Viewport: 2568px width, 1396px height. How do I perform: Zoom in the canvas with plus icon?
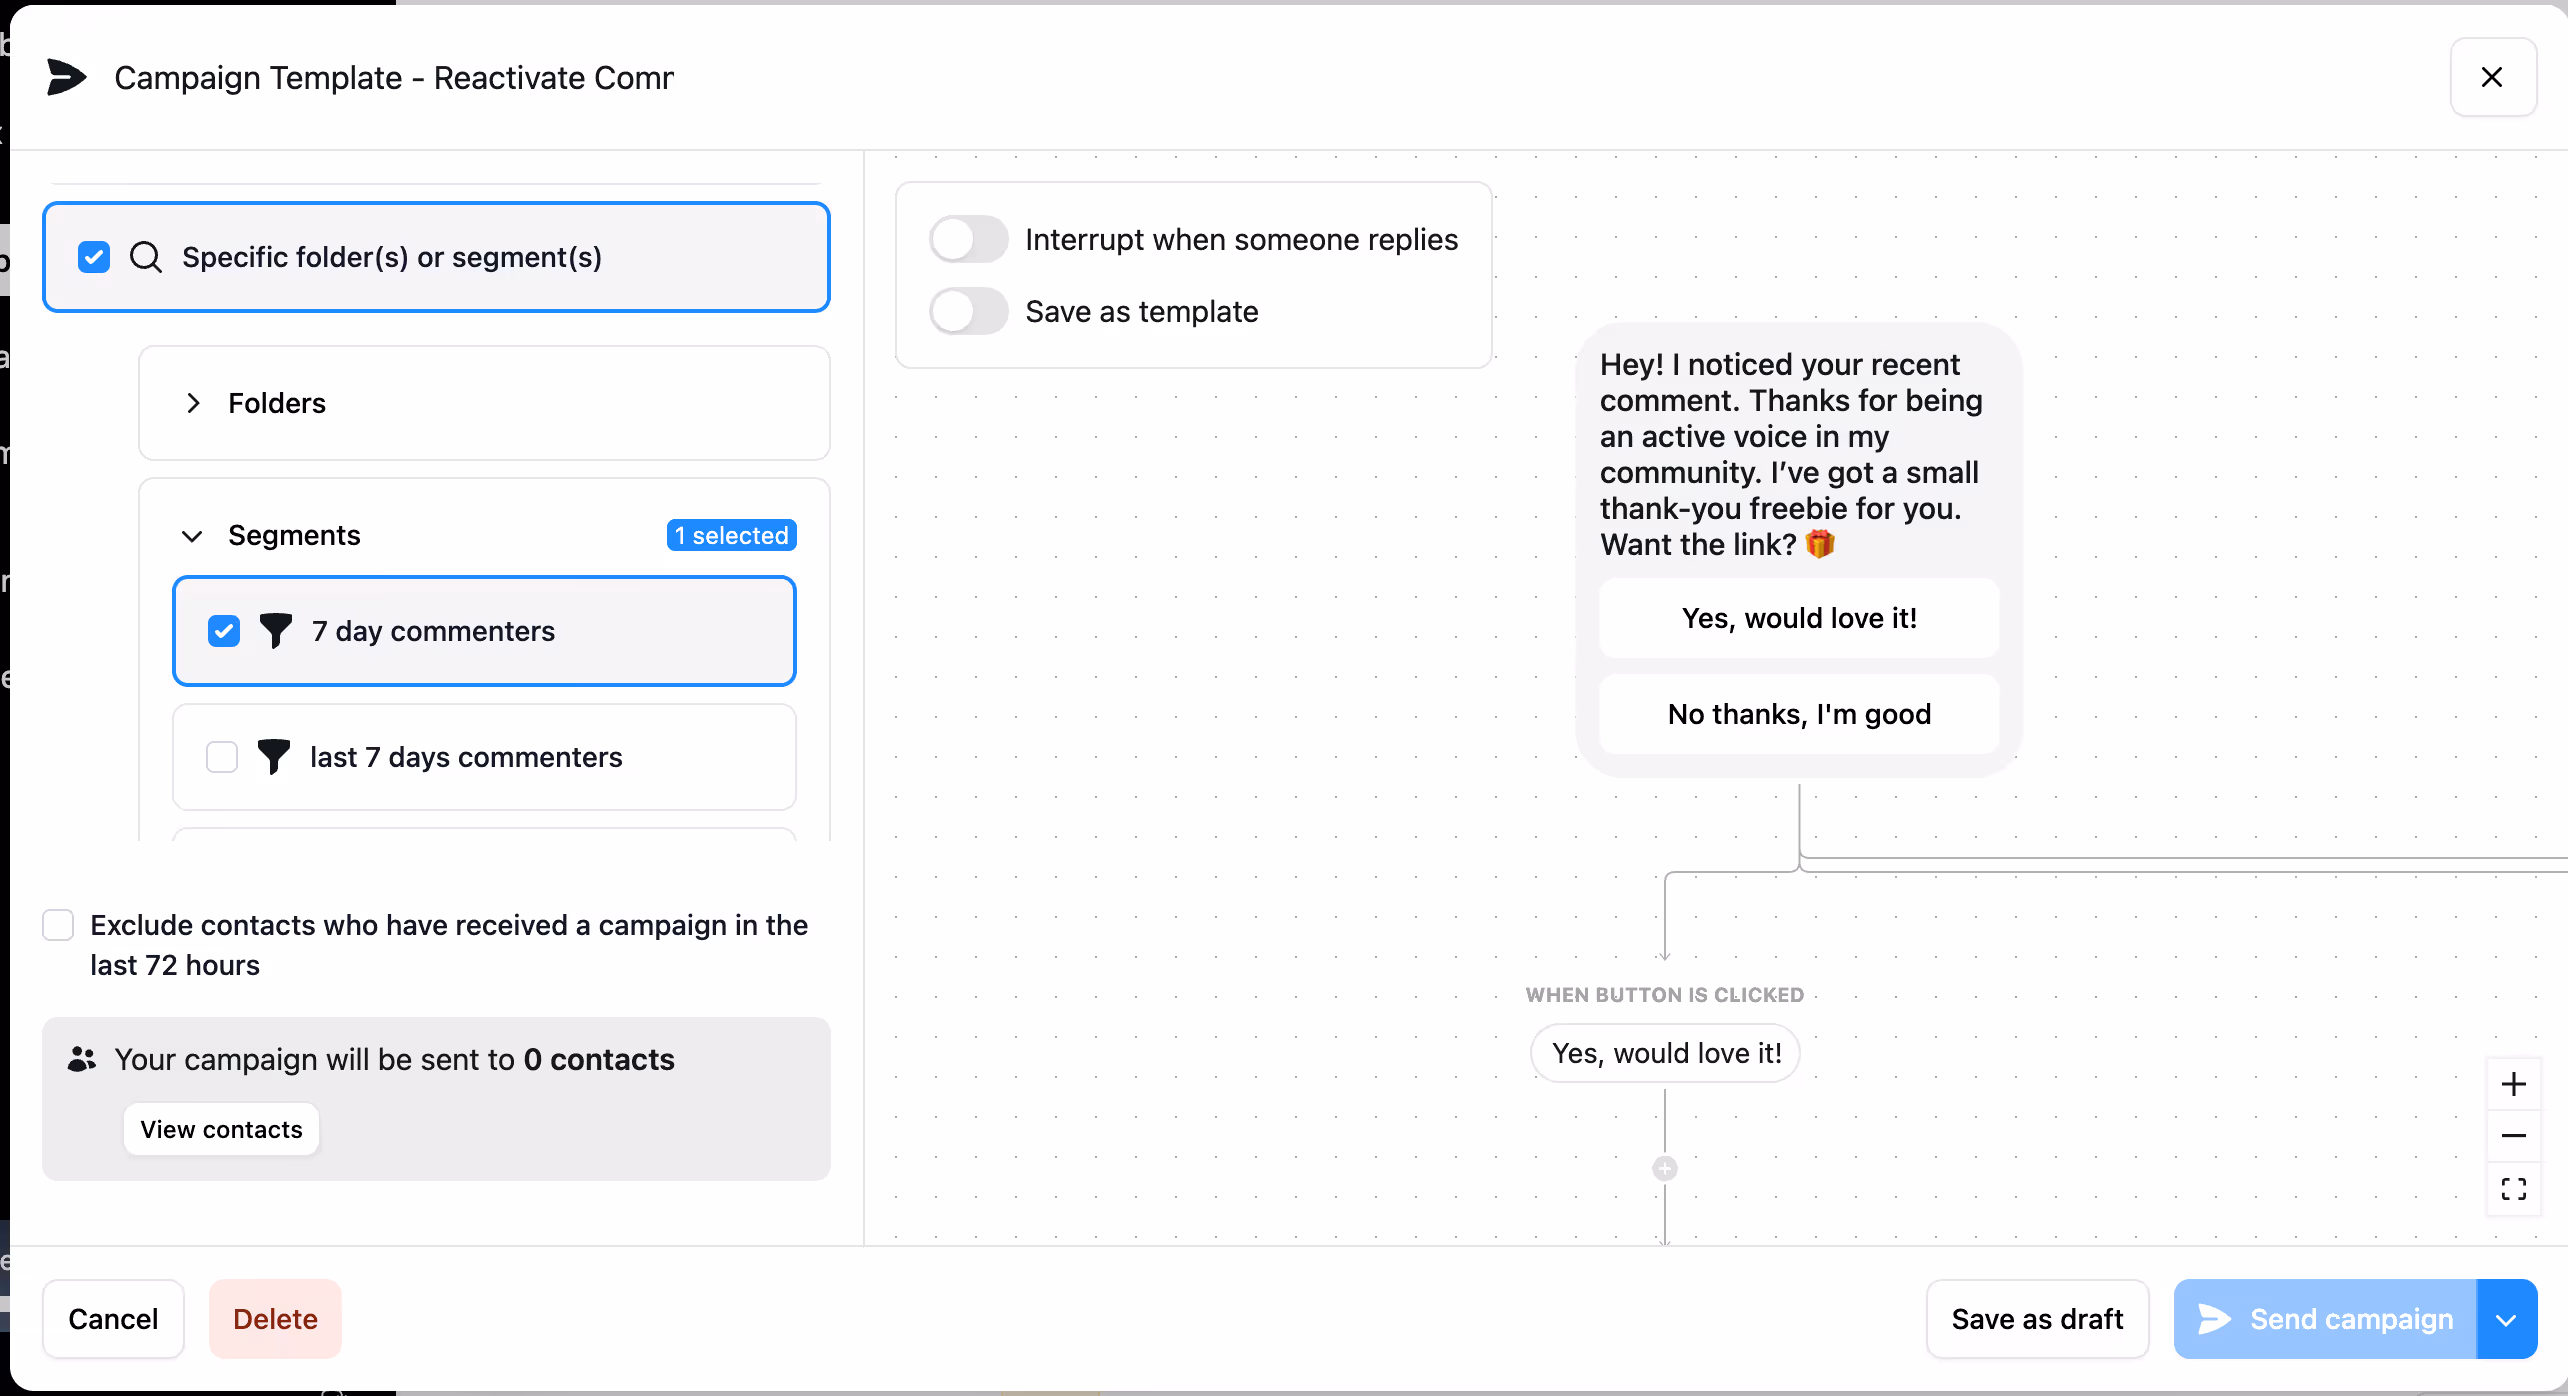(x=2513, y=1084)
